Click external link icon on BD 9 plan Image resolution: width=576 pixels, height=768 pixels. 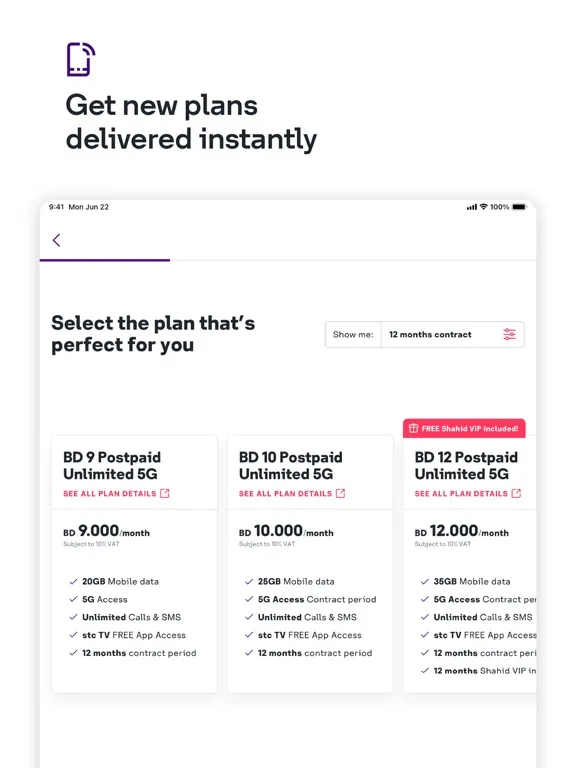click(x=165, y=493)
